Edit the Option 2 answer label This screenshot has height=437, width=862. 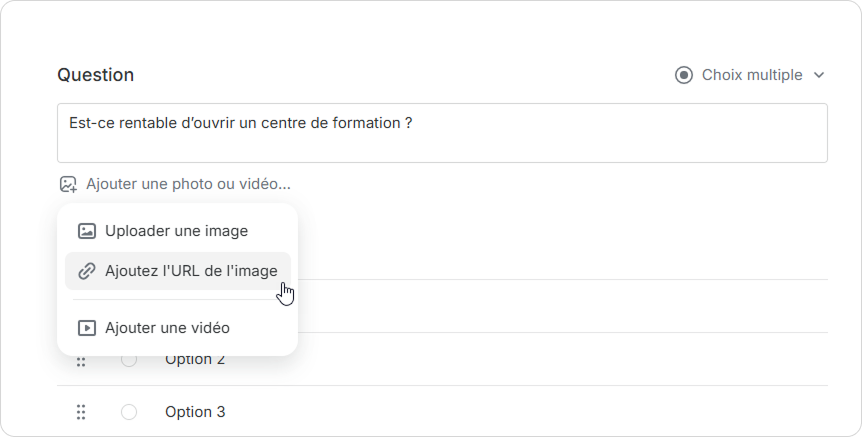(x=195, y=360)
